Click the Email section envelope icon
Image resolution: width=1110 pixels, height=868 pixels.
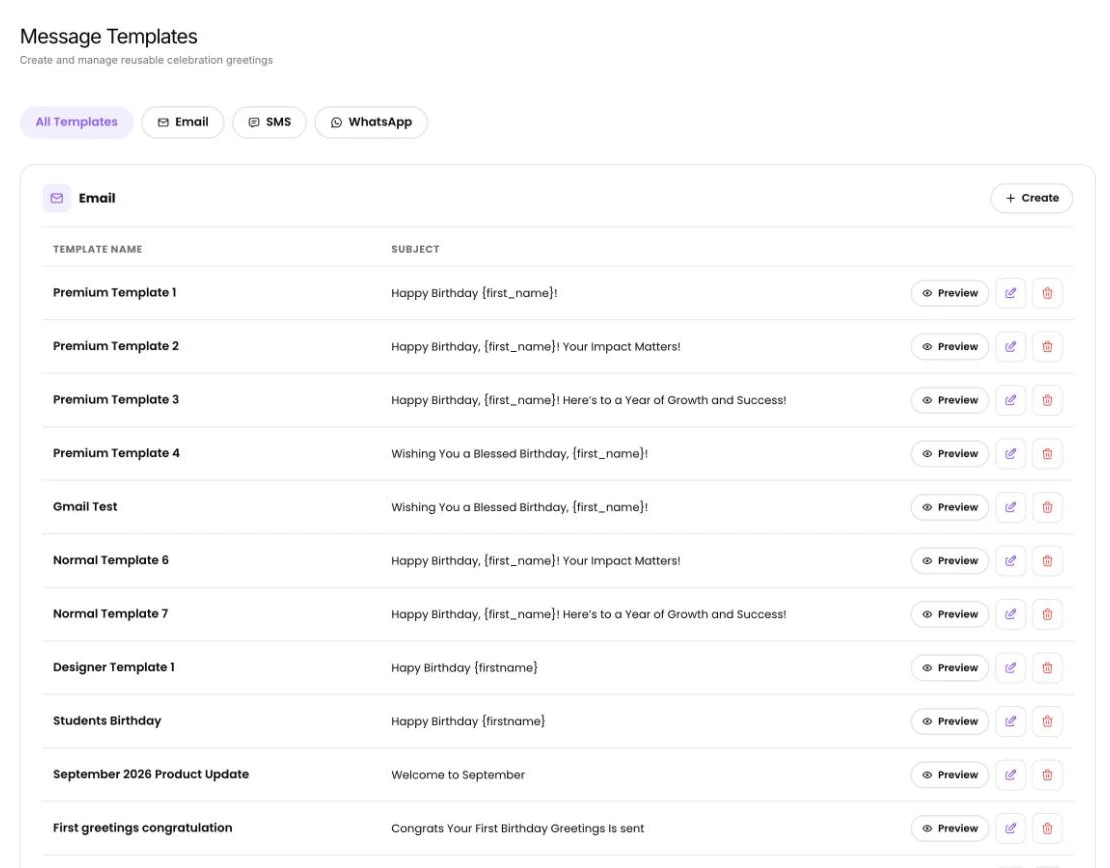tap(57, 198)
